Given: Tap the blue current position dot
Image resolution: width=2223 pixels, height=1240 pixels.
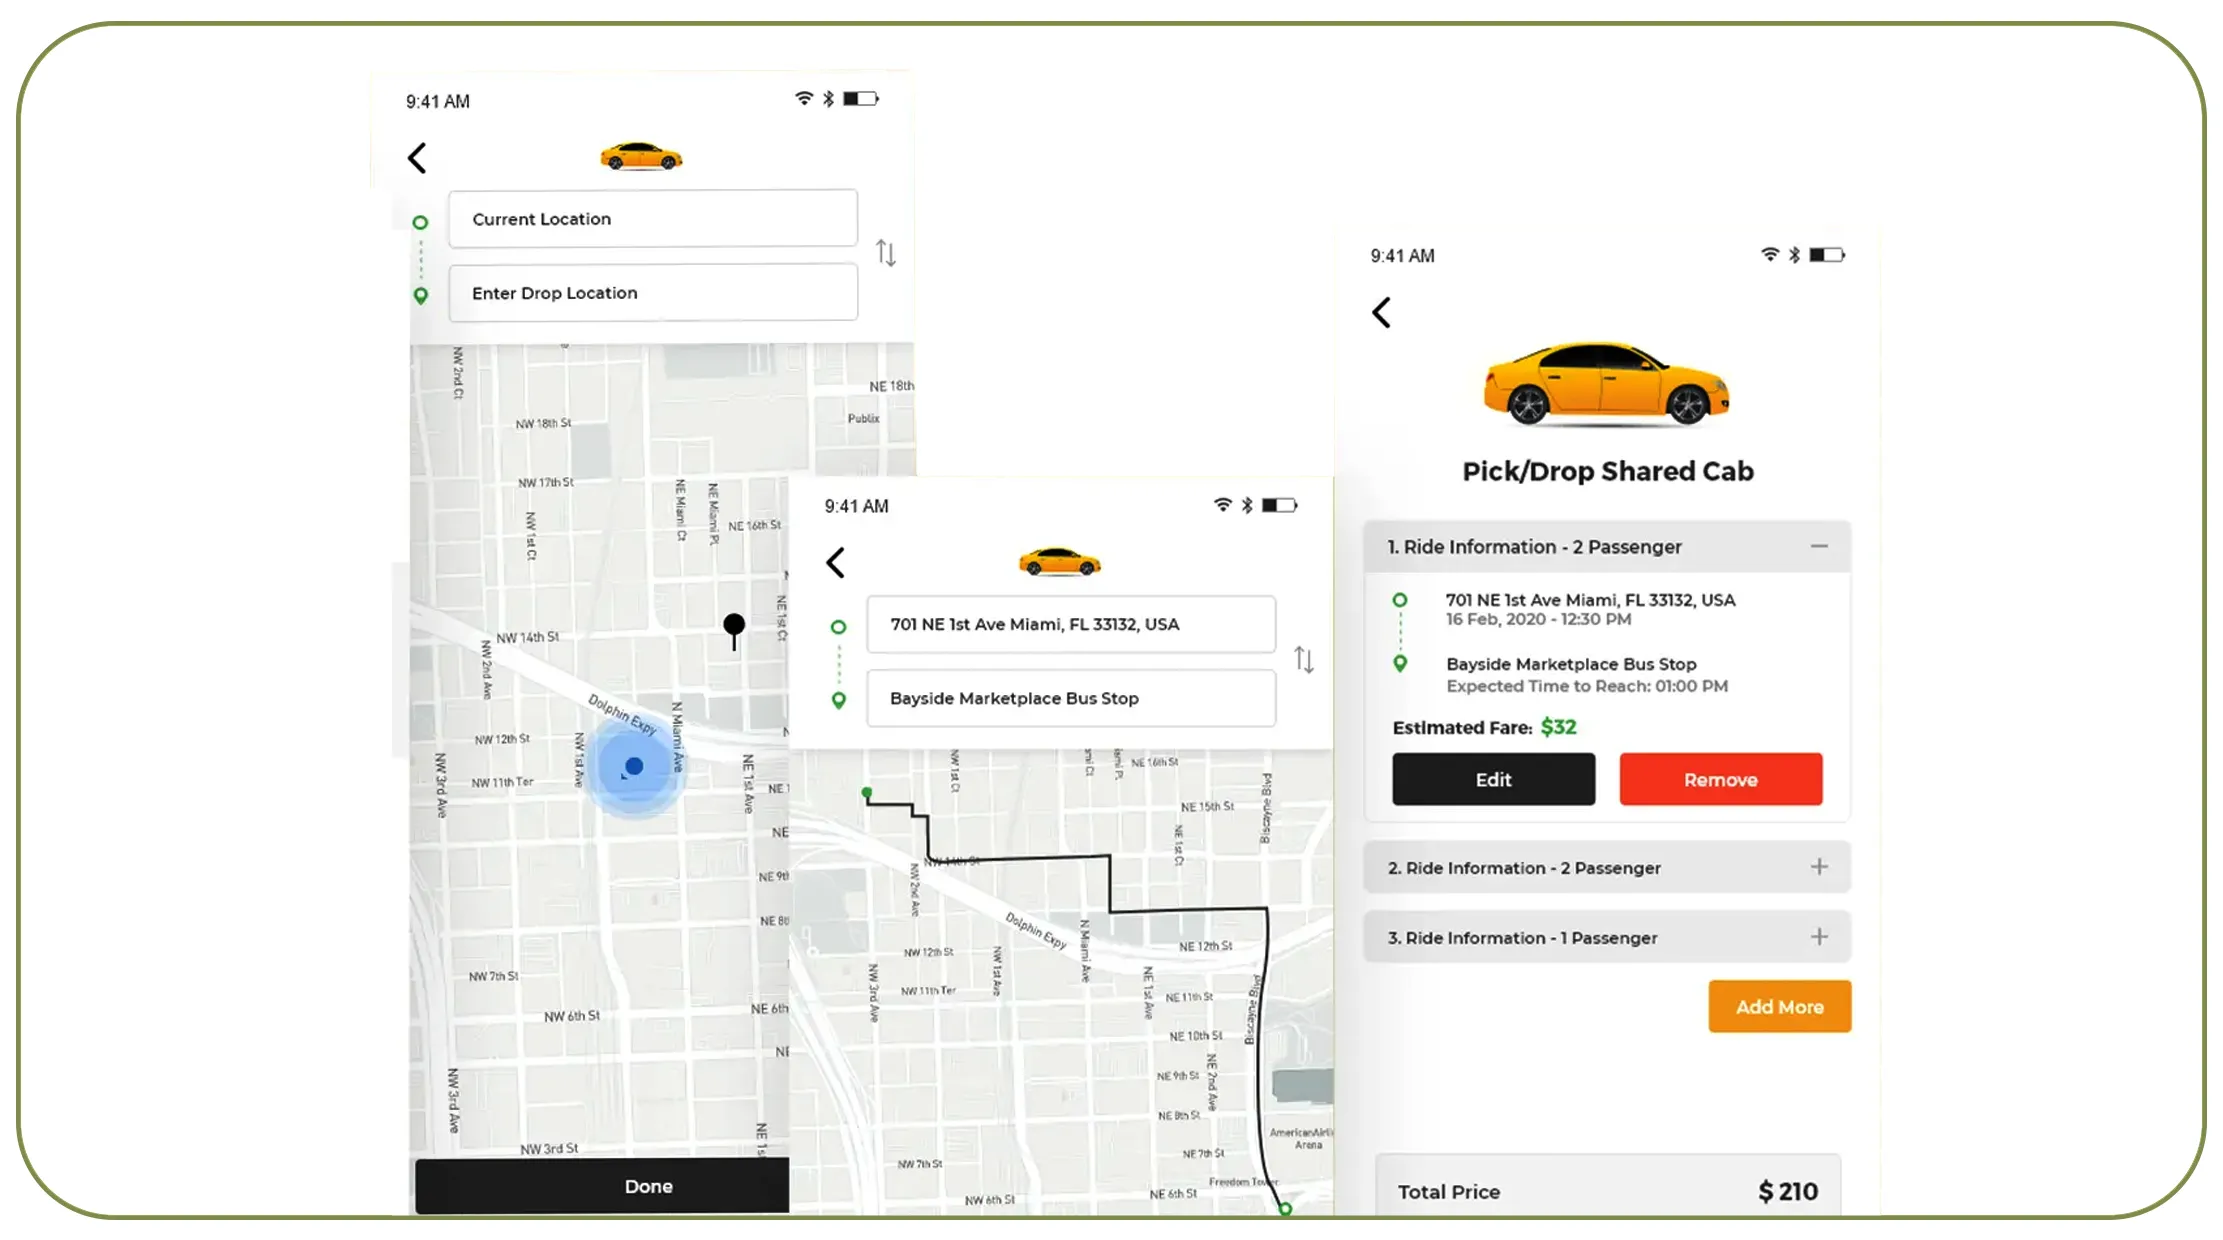Looking at the screenshot, I should tap(633, 767).
